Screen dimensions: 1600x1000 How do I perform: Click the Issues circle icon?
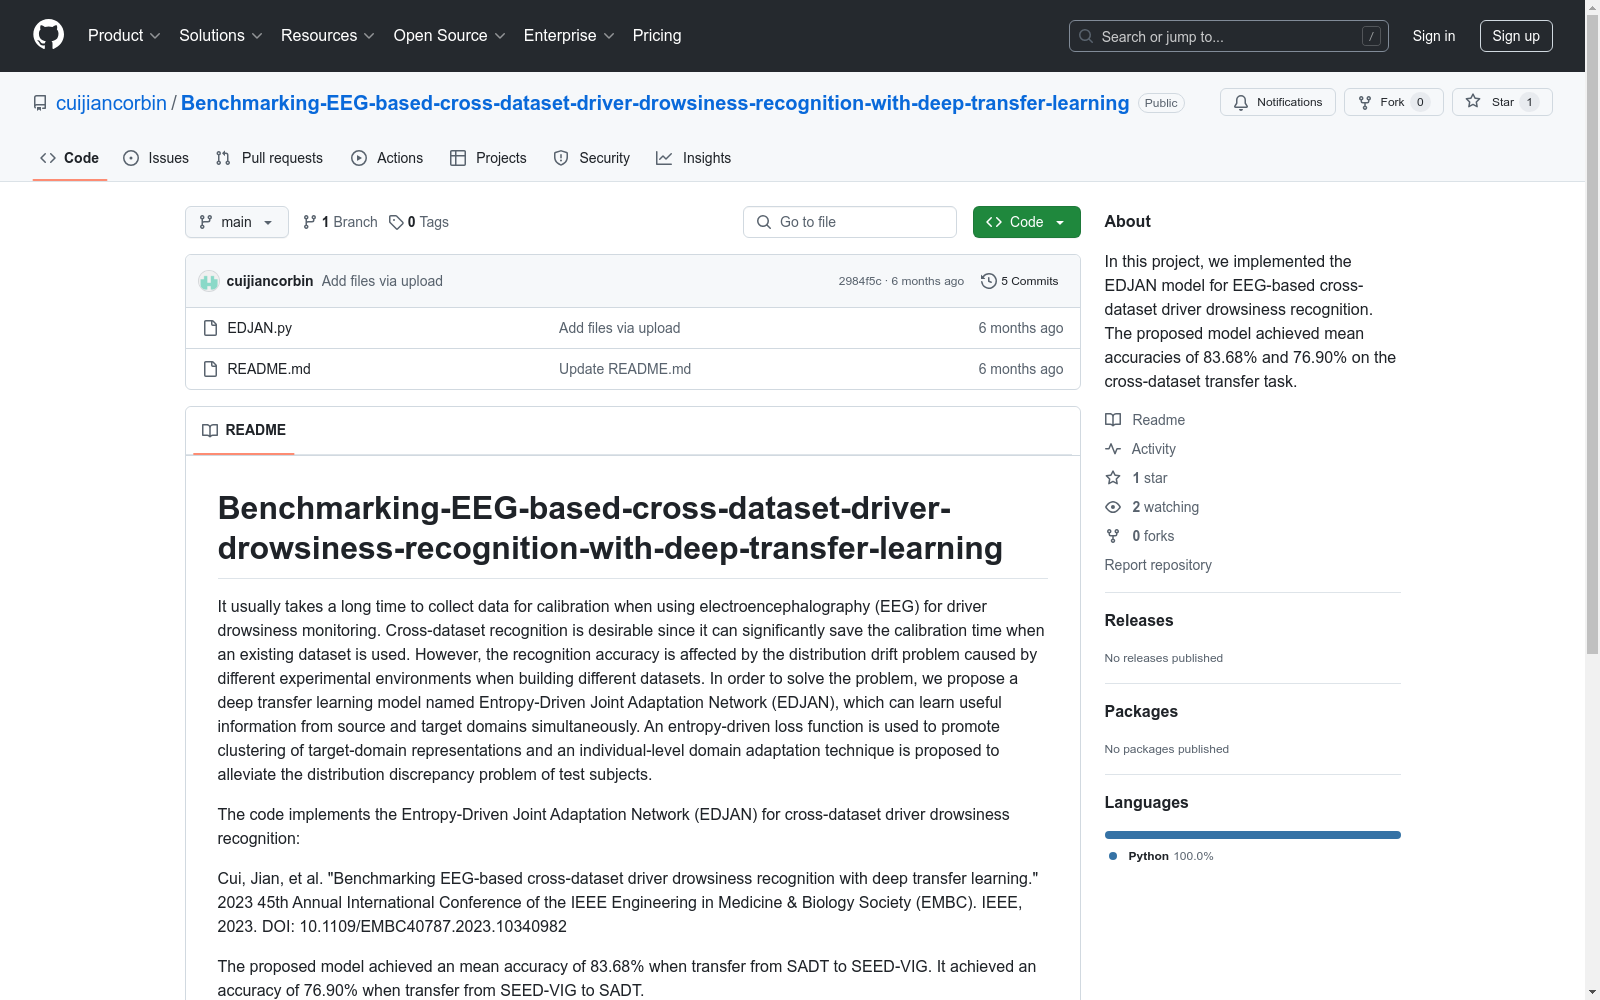[131, 158]
